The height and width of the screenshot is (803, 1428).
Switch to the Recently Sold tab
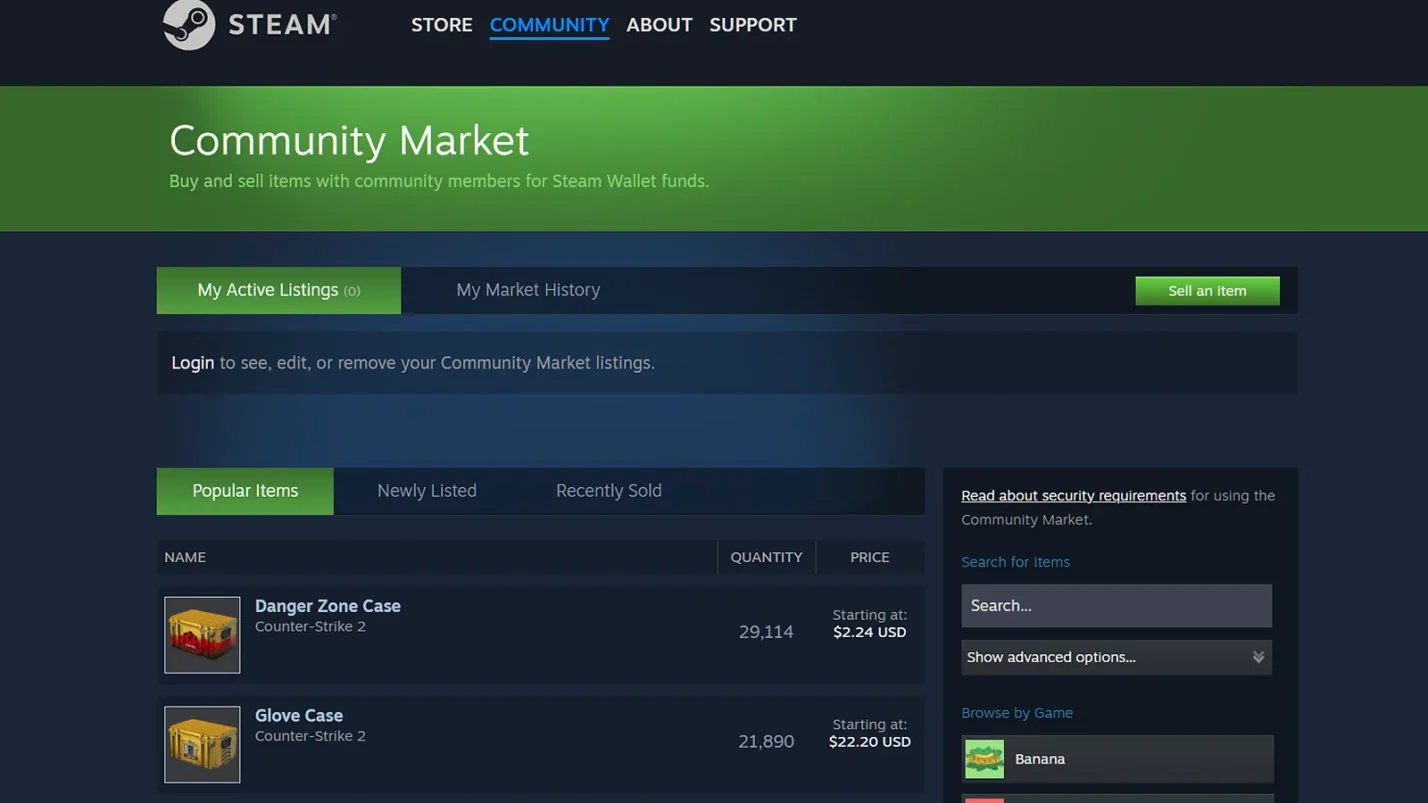click(x=608, y=490)
